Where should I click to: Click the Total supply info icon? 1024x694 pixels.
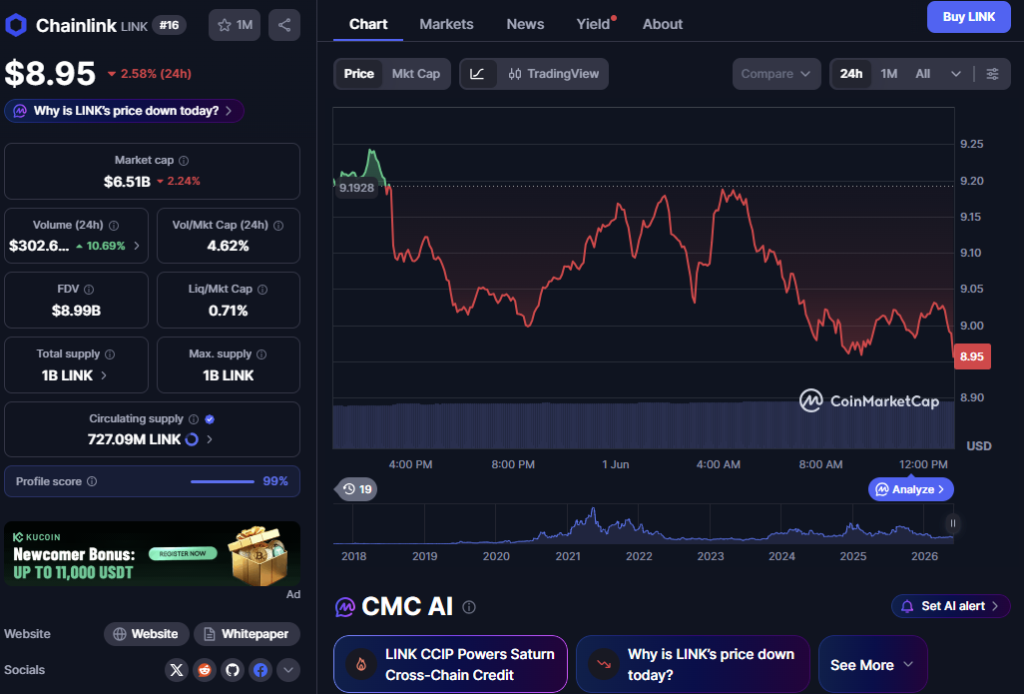110,354
